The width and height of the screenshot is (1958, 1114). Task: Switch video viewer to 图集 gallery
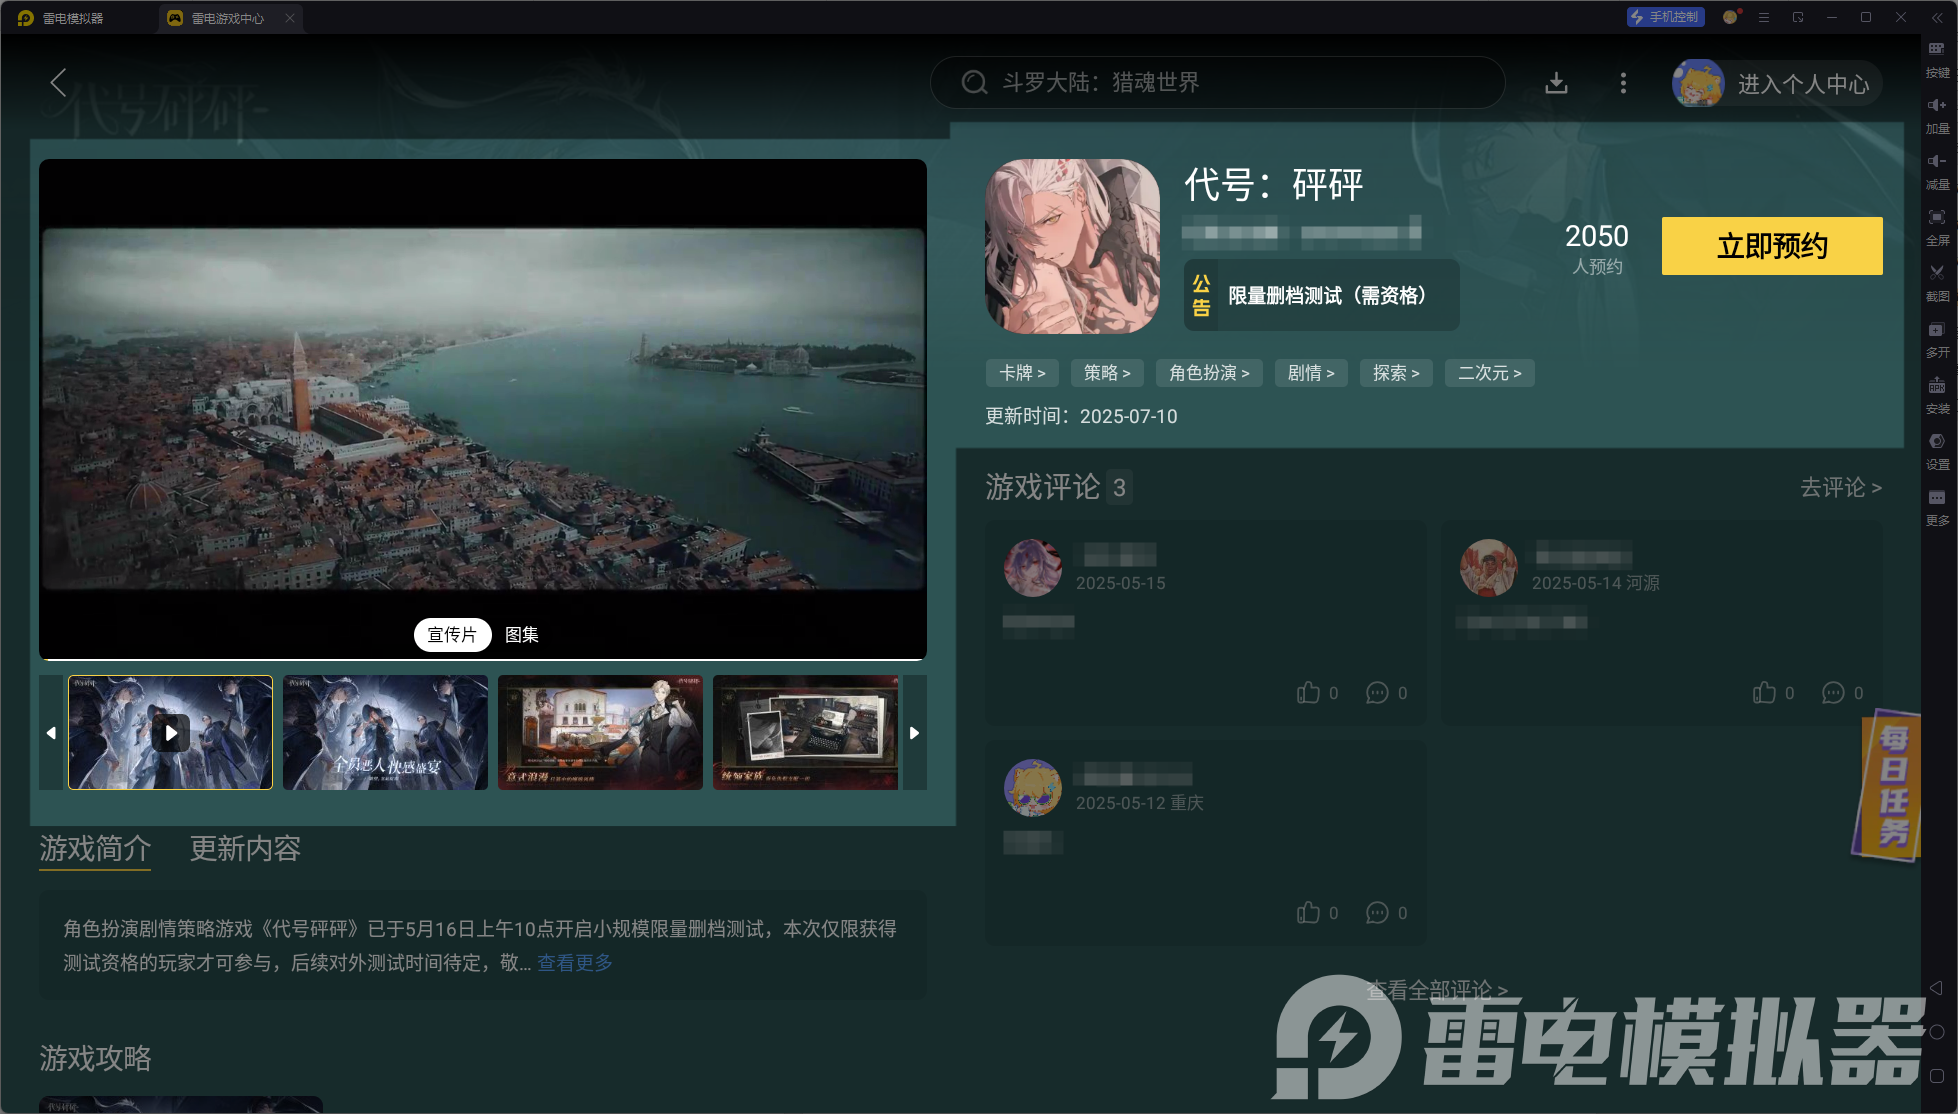click(x=522, y=635)
